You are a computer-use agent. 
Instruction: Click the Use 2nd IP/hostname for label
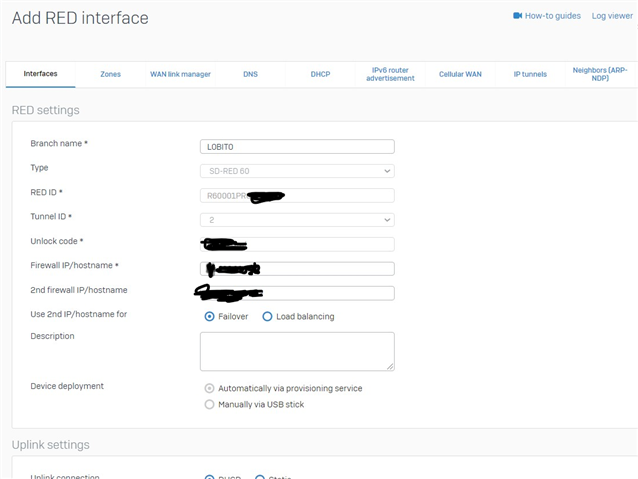[79, 314]
